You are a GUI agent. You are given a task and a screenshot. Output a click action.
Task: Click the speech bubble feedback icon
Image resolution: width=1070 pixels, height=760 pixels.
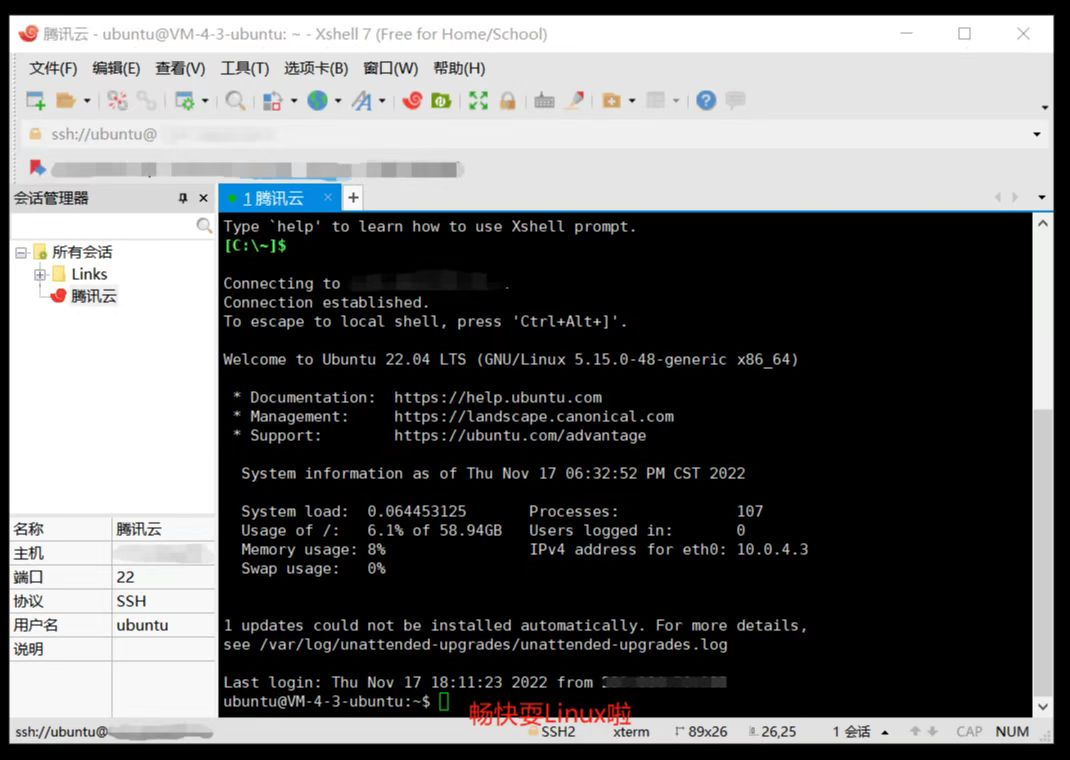pyautogui.click(x=735, y=101)
